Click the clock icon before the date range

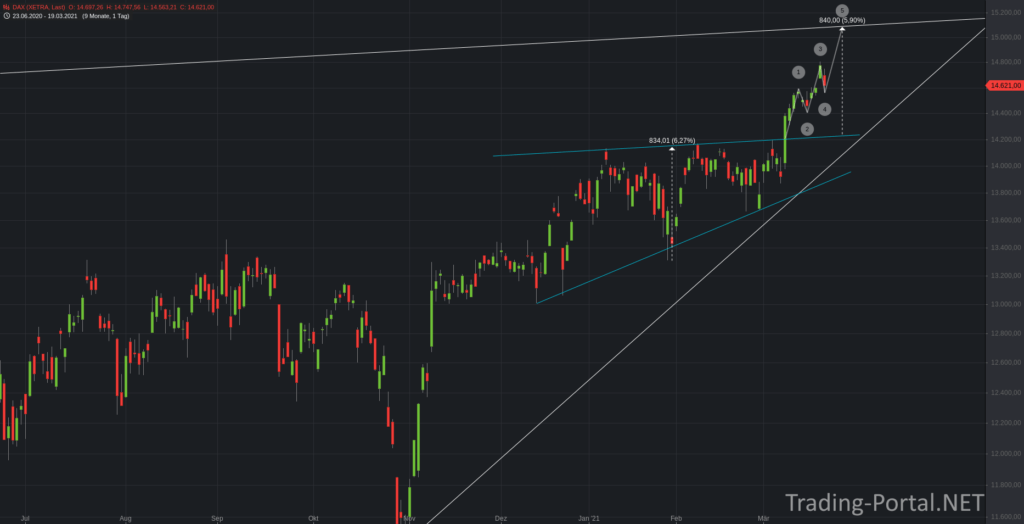tap(6, 16)
